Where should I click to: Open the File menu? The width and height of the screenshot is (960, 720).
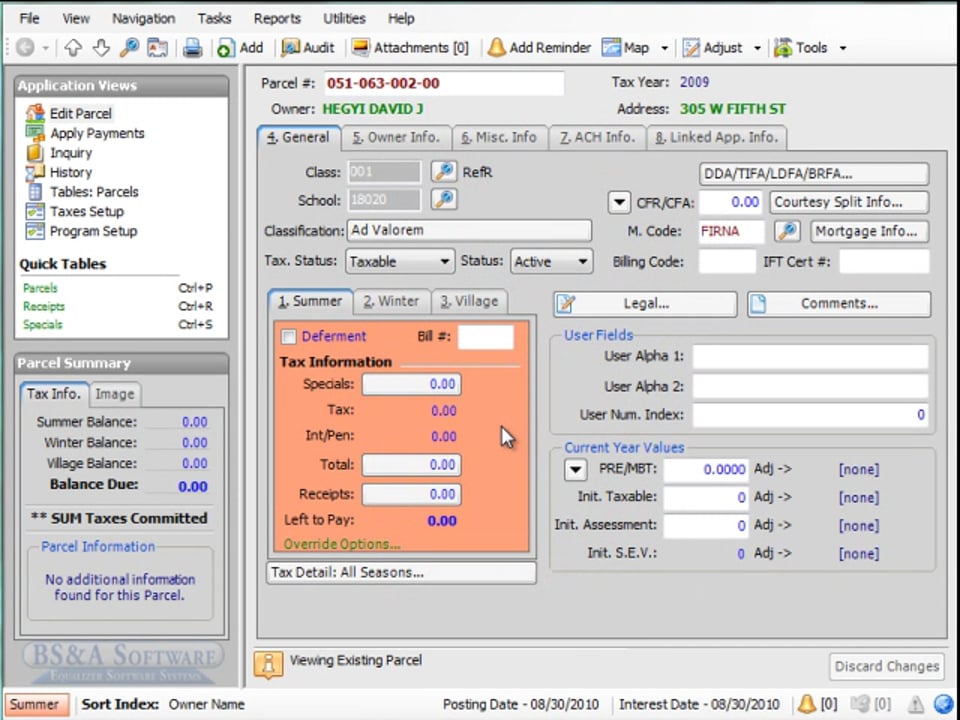coord(29,18)
